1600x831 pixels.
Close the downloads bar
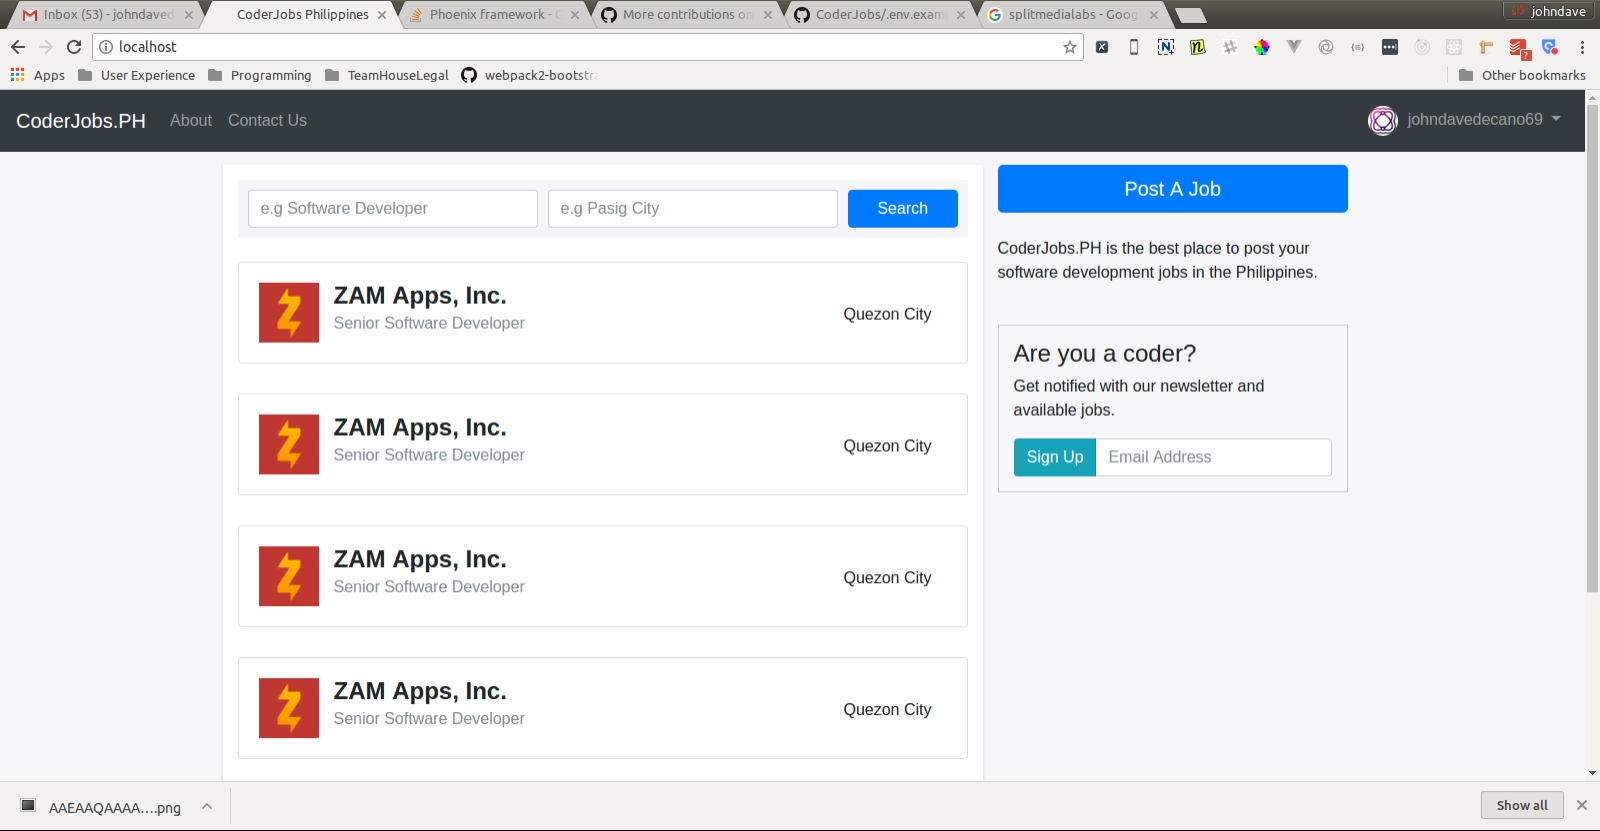[1582, 805]
